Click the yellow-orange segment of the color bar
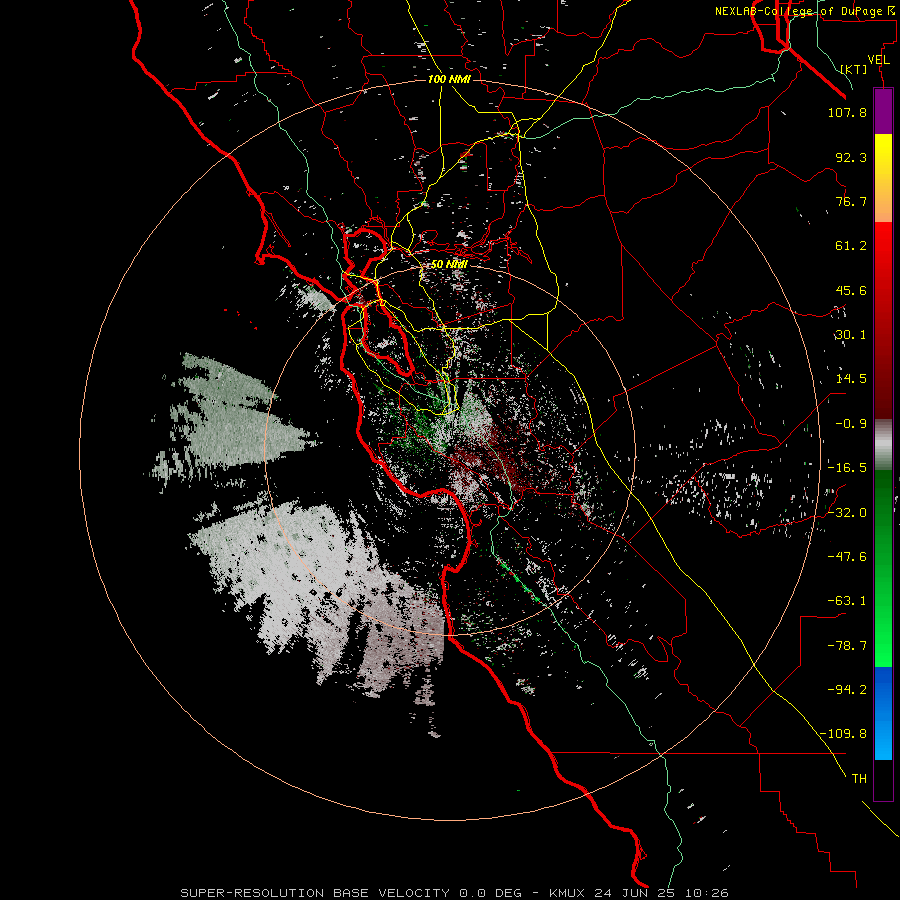This screenshot has width=900, height=900. pyautogui.click(x=883, y=178)
